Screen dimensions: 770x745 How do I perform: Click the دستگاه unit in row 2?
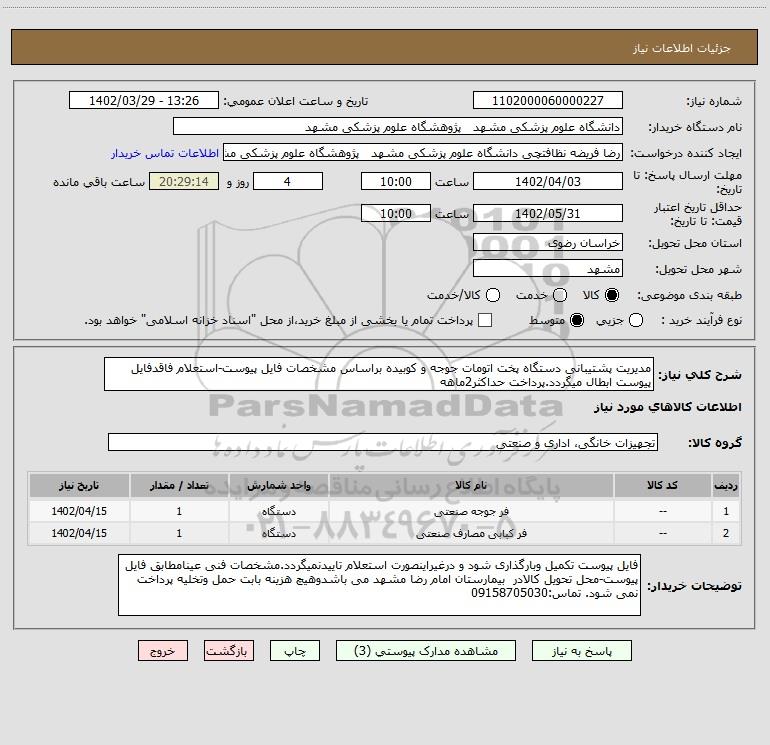click(278, 533)
